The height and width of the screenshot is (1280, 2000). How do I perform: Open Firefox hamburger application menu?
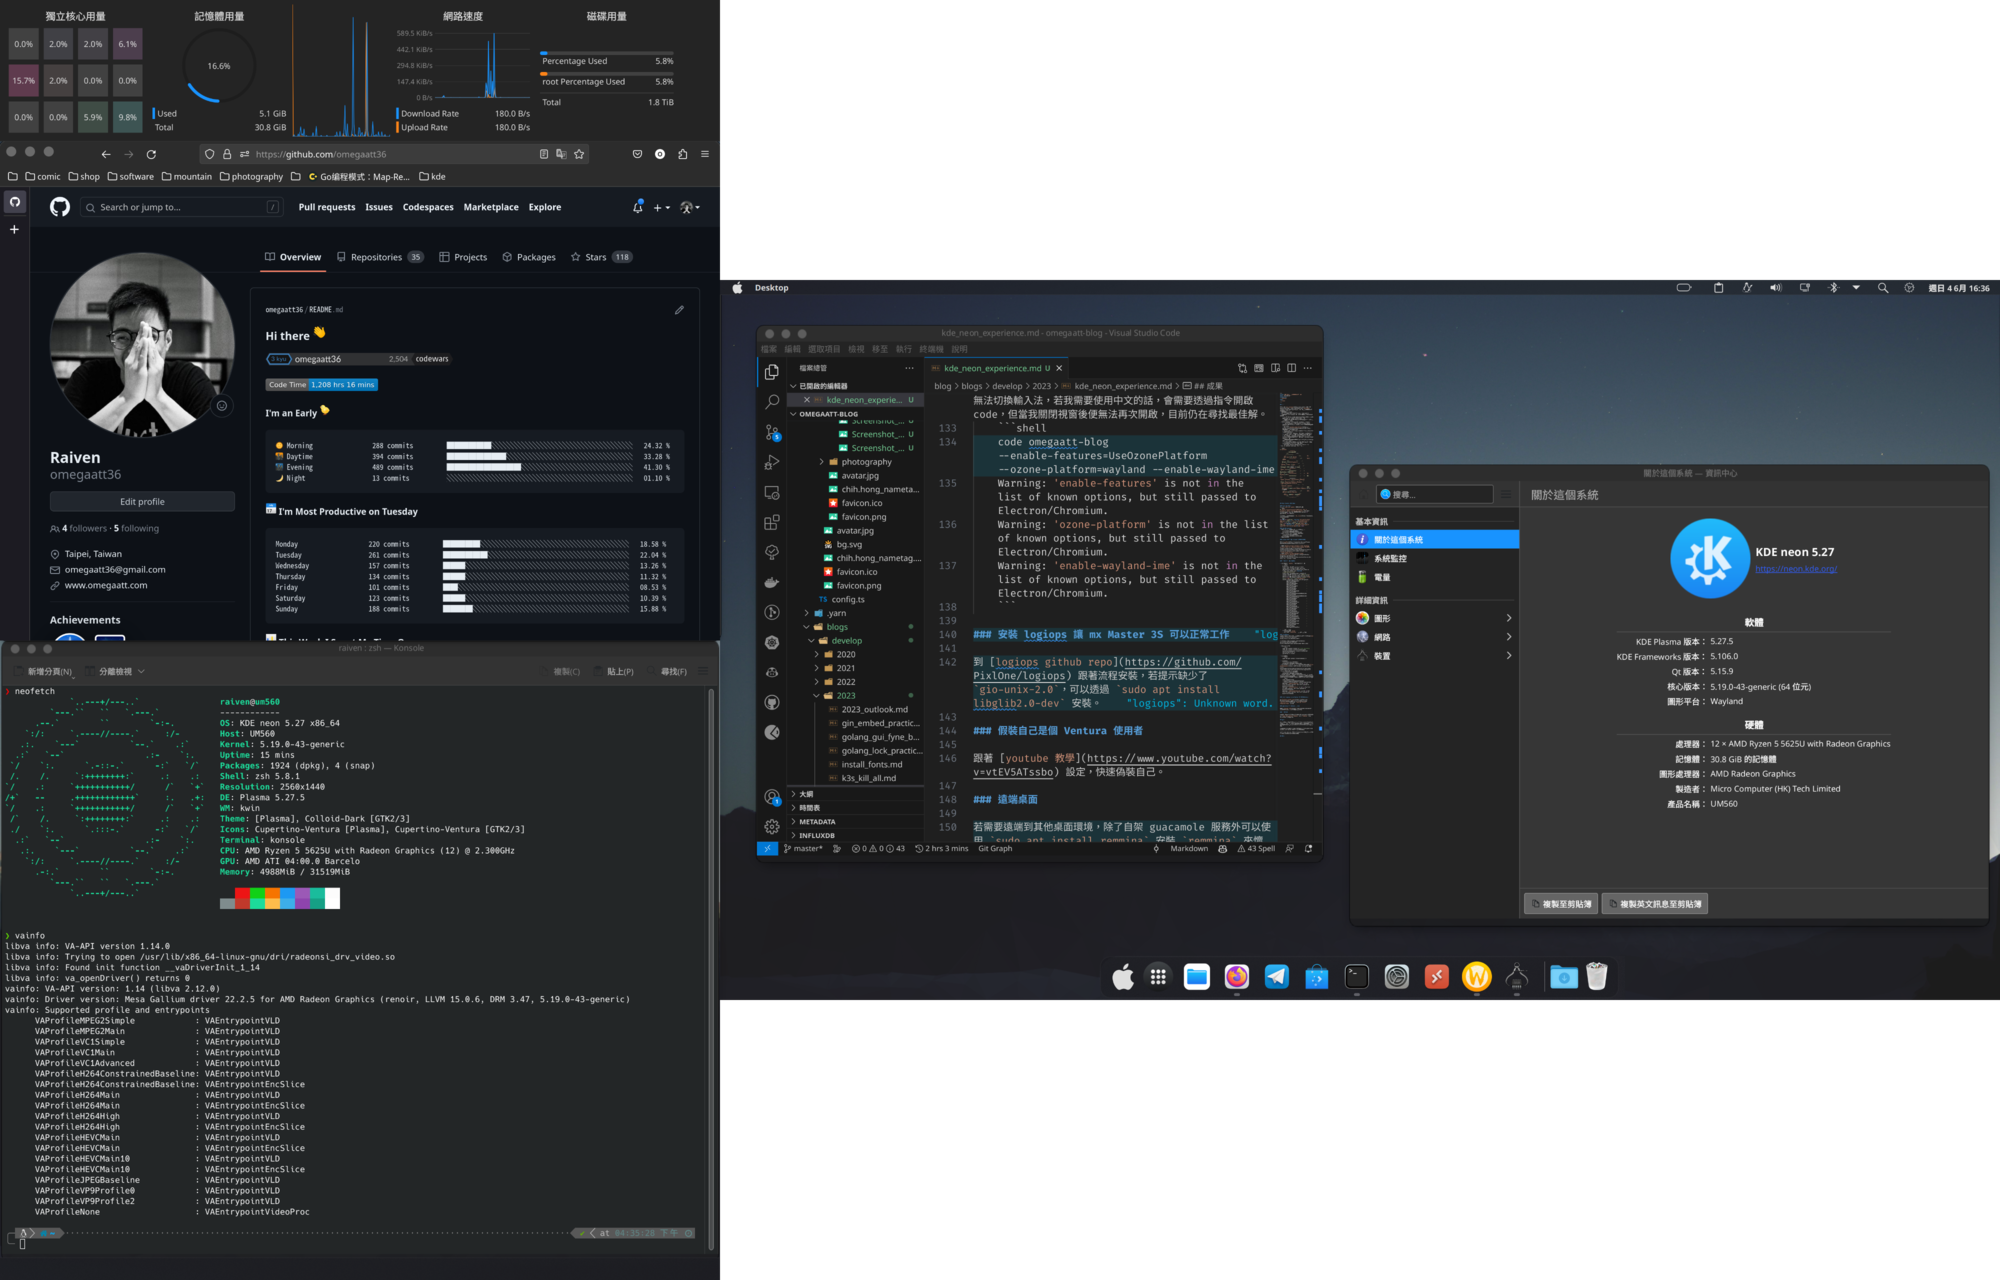click(705, 154)
